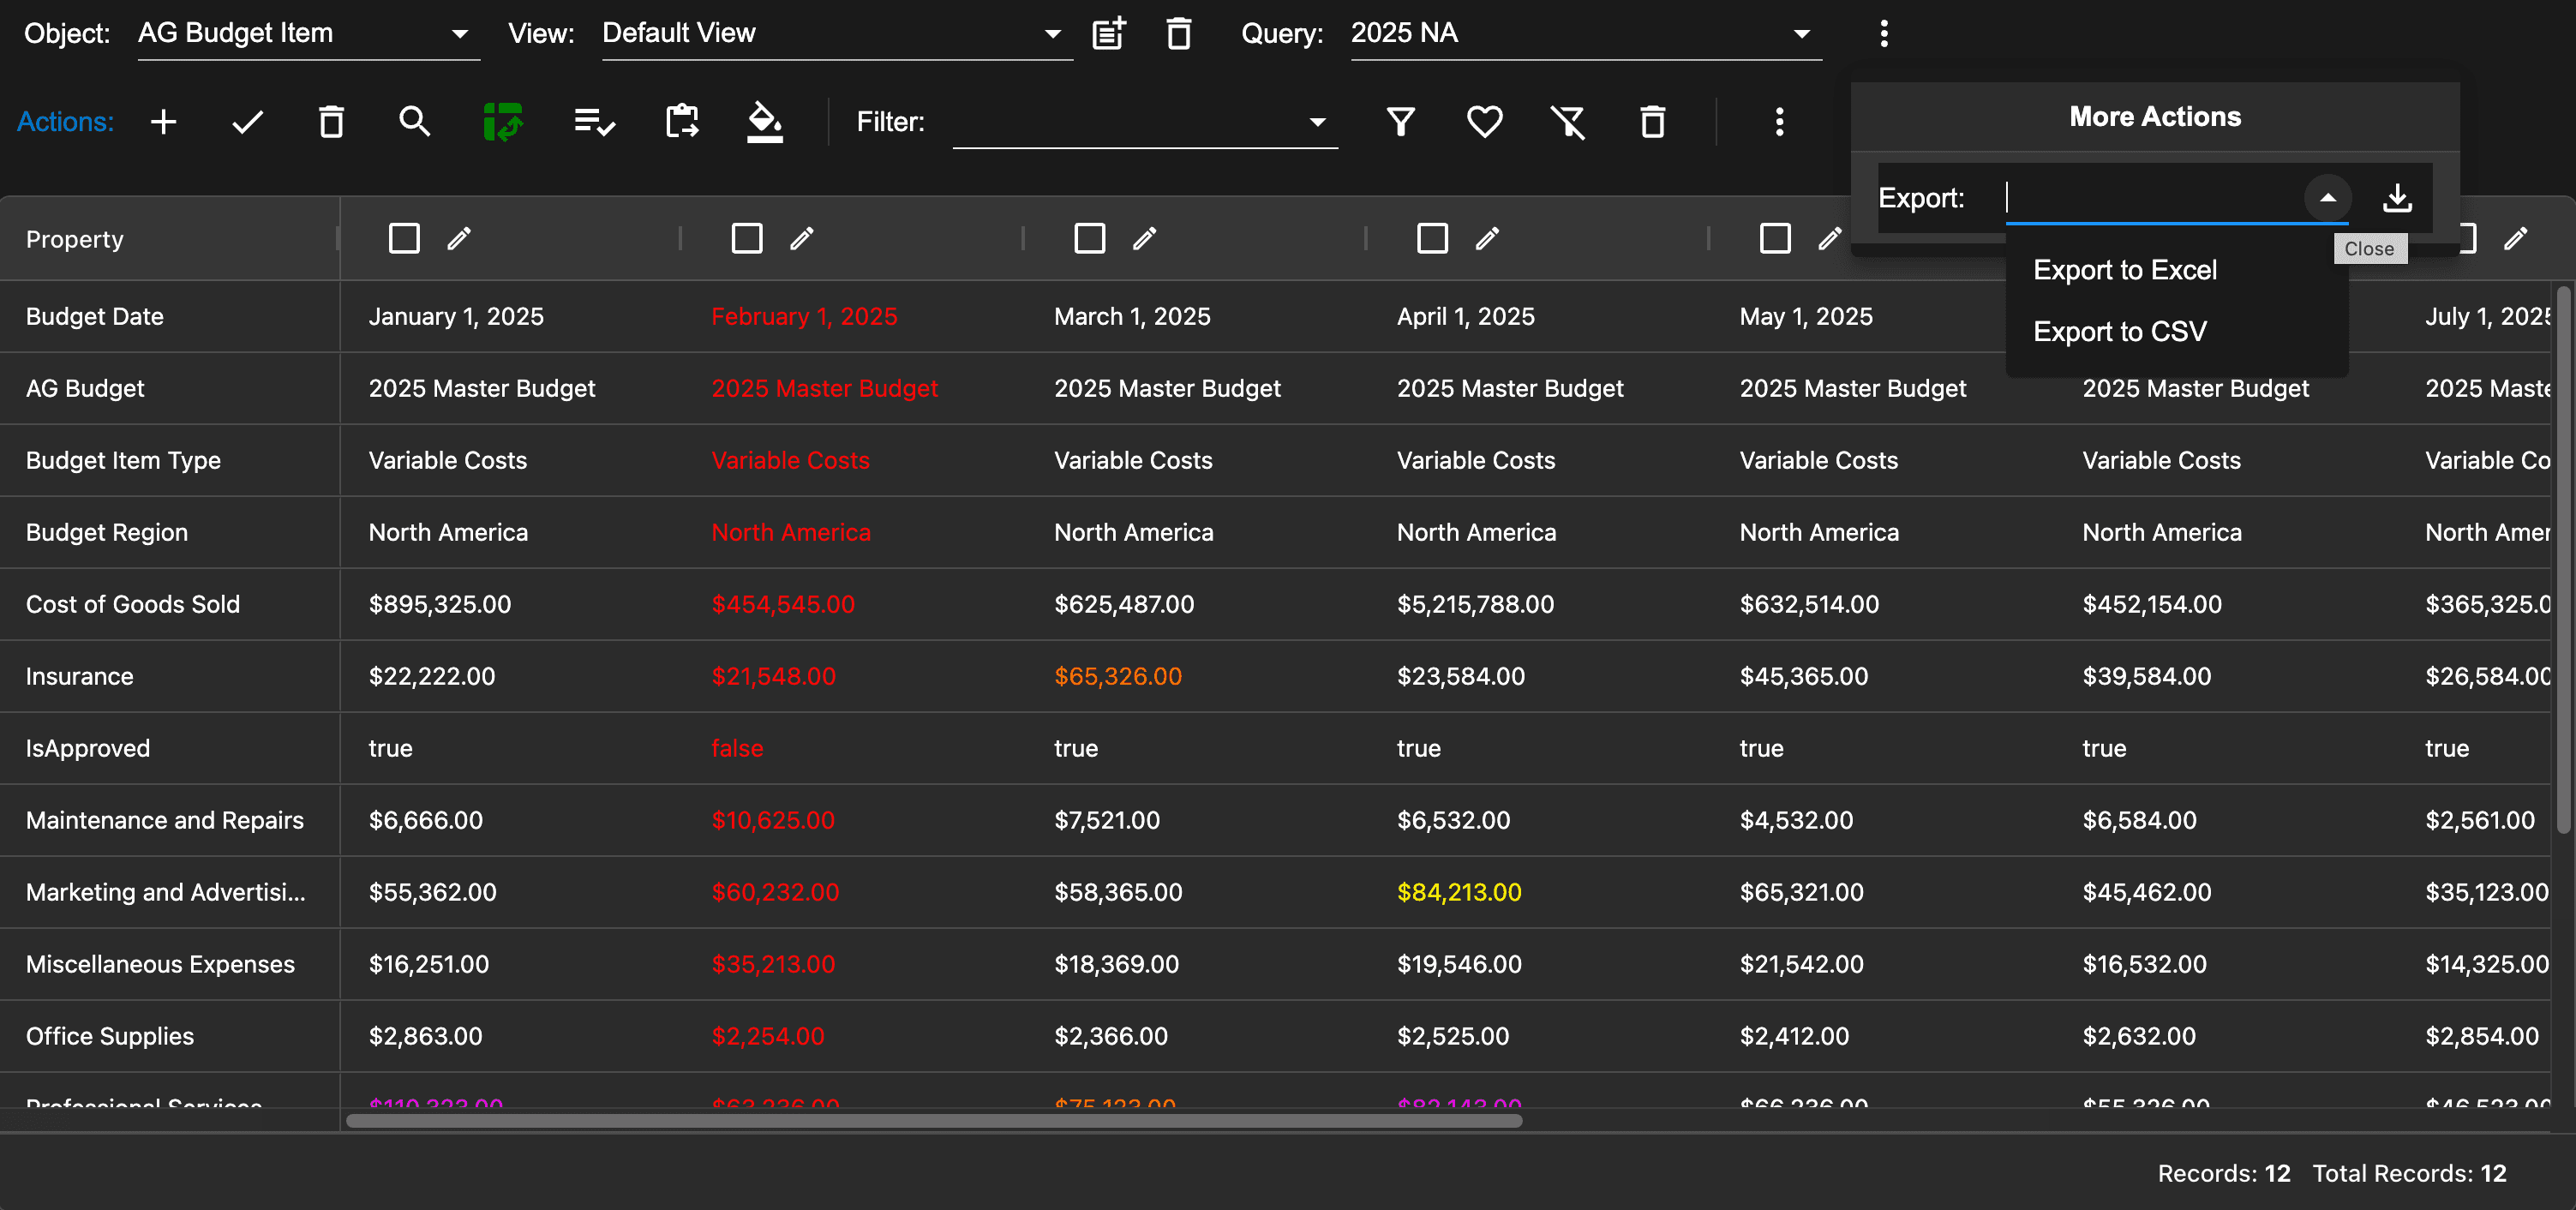This screenshot has height=1210, width=2576.
Task: Open the Object AG Budget Item dropdown
Action: [460, 34]
